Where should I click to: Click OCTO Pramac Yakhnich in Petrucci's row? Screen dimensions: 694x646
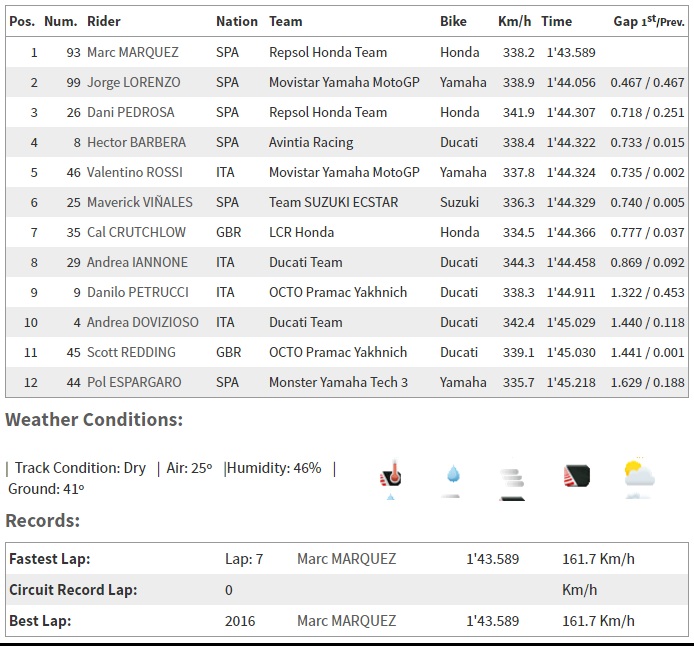tap(338, 292)
